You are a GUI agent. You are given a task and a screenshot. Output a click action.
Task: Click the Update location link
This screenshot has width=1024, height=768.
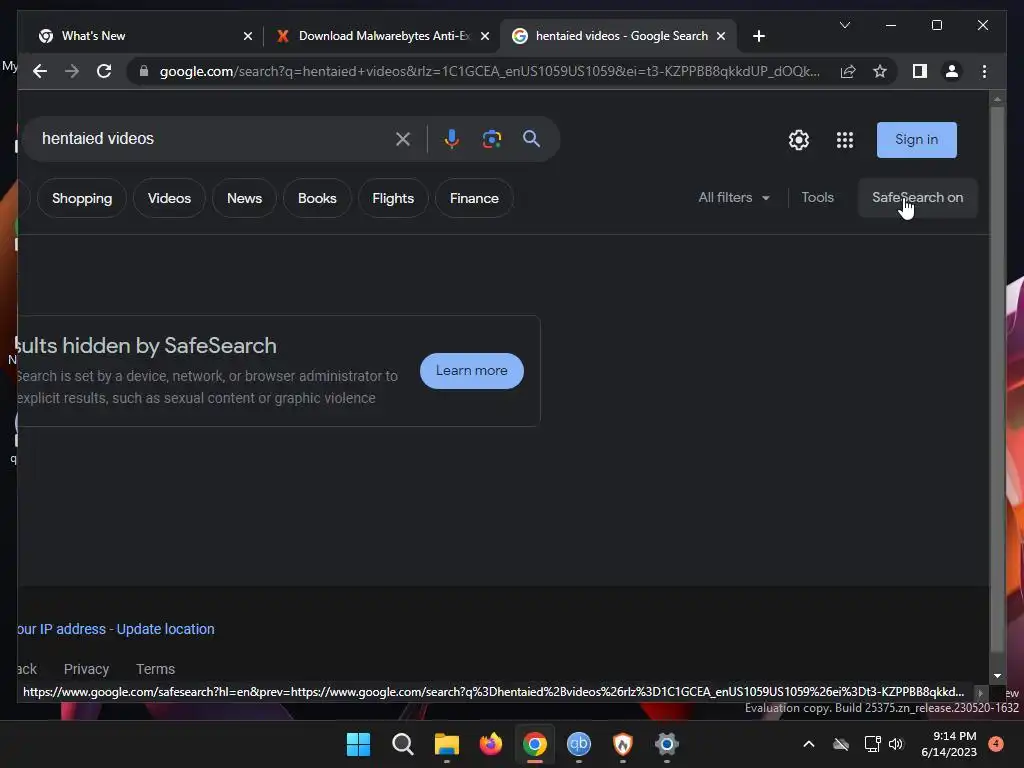click(x=165, y=629)
